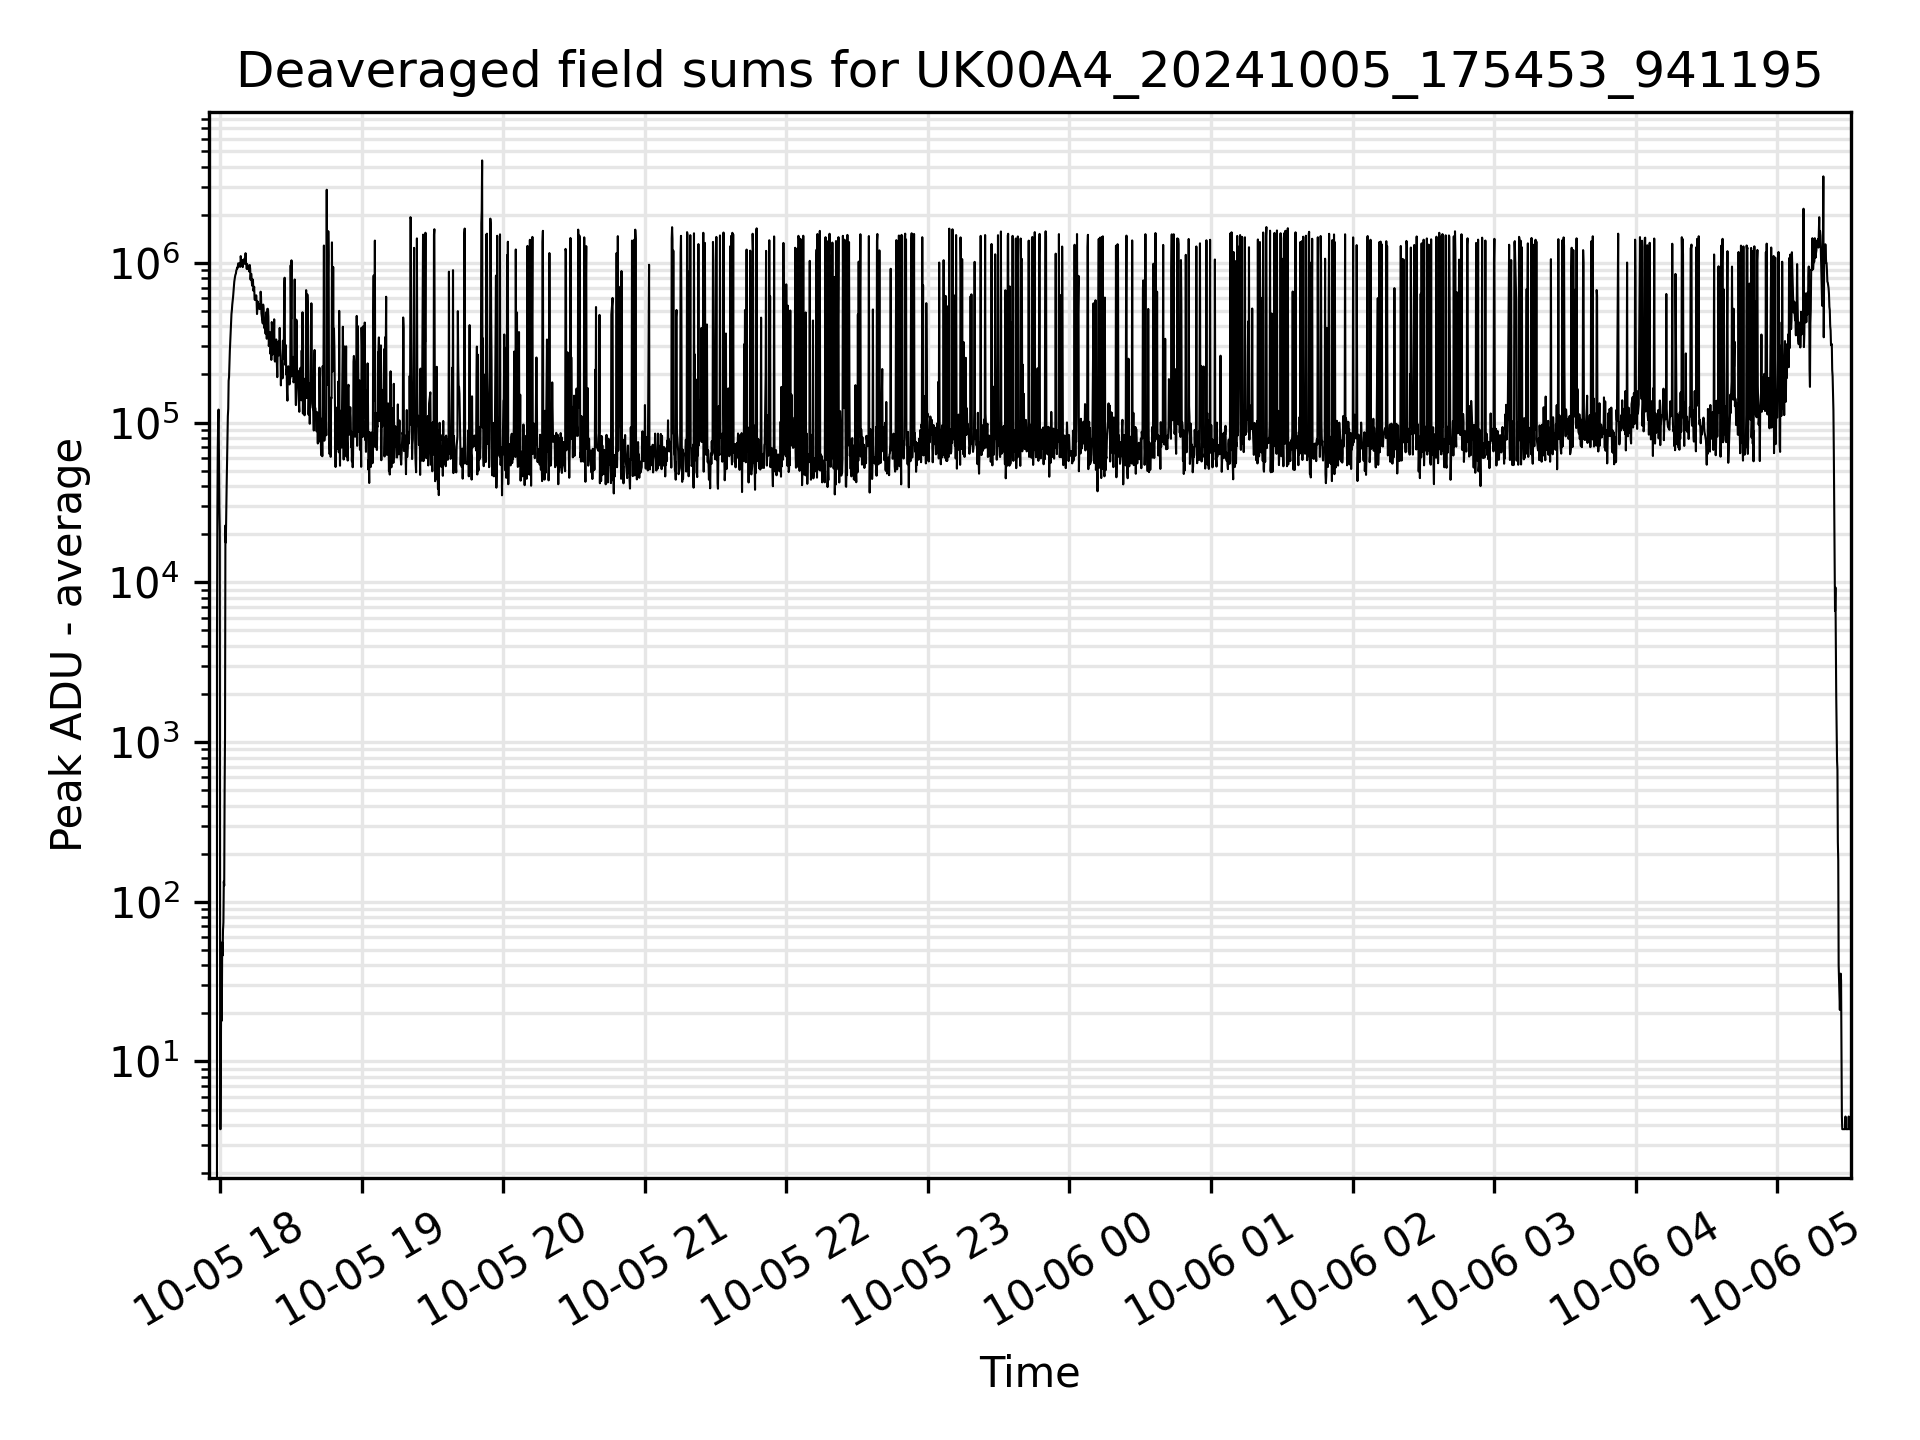
Task: Click the x tick label '10-05 18'
Action: click(x=220, y=1269)
